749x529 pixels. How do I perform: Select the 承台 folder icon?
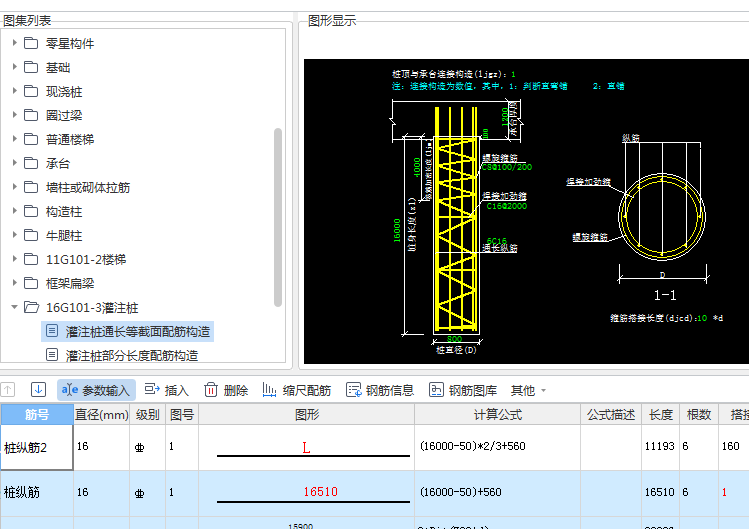(x=31, y=163)
